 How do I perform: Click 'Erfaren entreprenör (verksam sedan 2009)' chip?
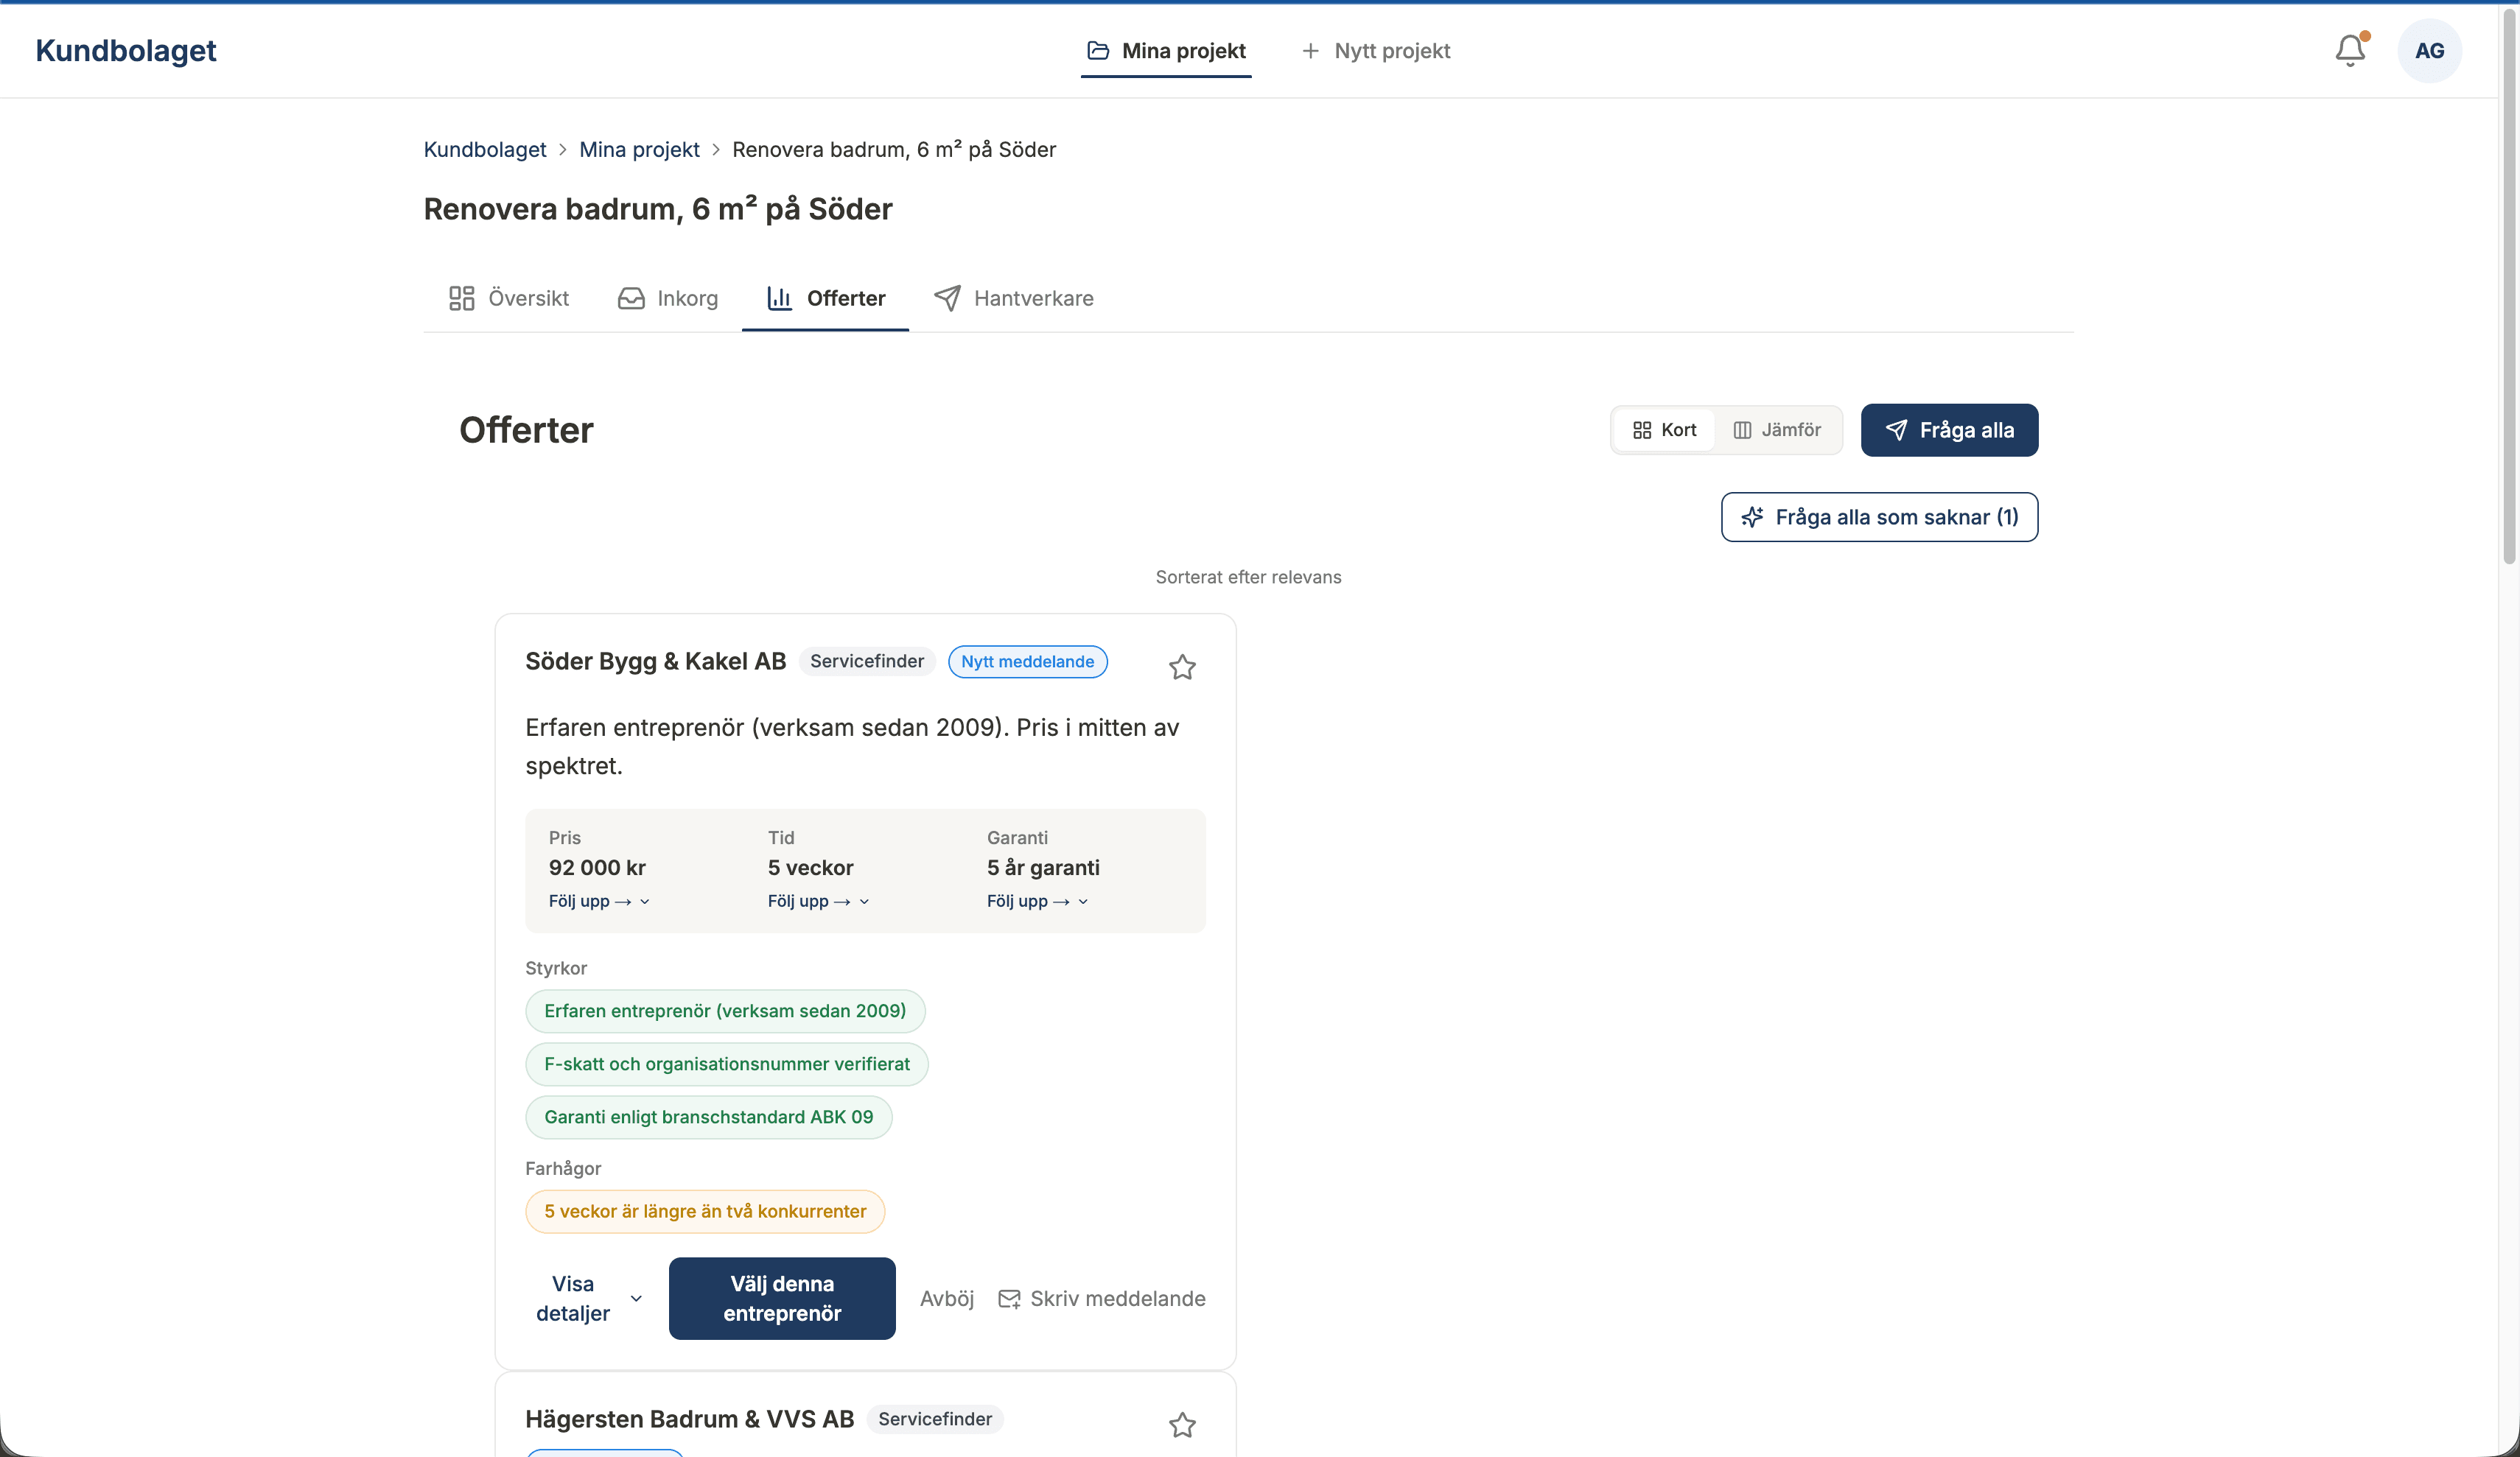pyautogui.click(x=725, y=1010)
